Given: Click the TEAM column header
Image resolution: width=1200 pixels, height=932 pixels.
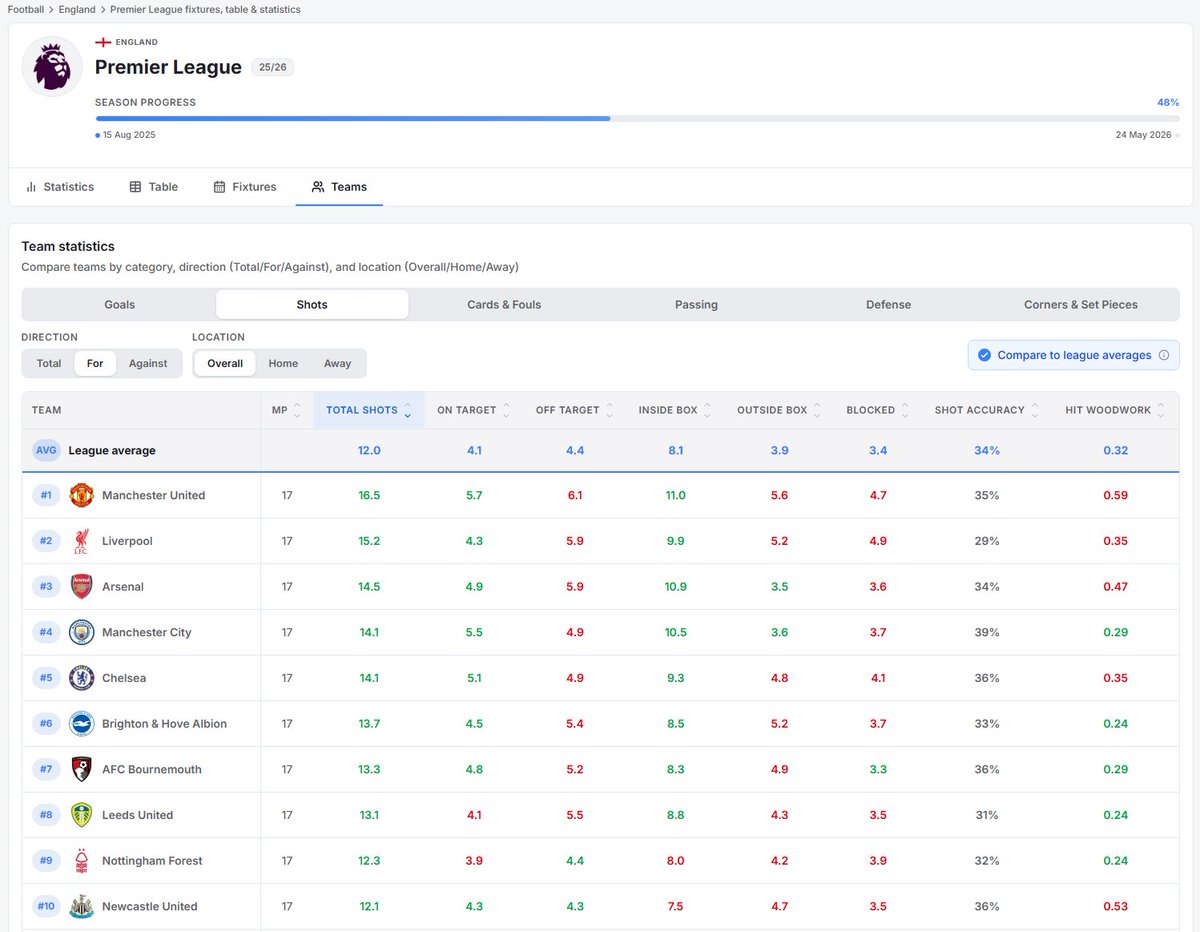Looking at the screenshot, I should (141, 410).
